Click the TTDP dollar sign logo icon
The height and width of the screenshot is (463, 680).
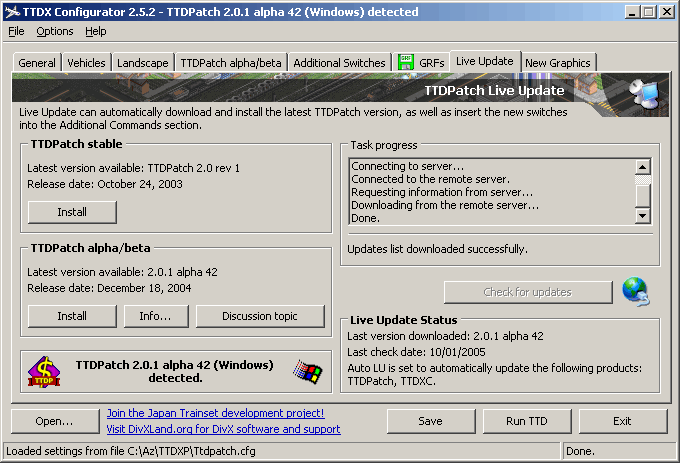(44, 372)
